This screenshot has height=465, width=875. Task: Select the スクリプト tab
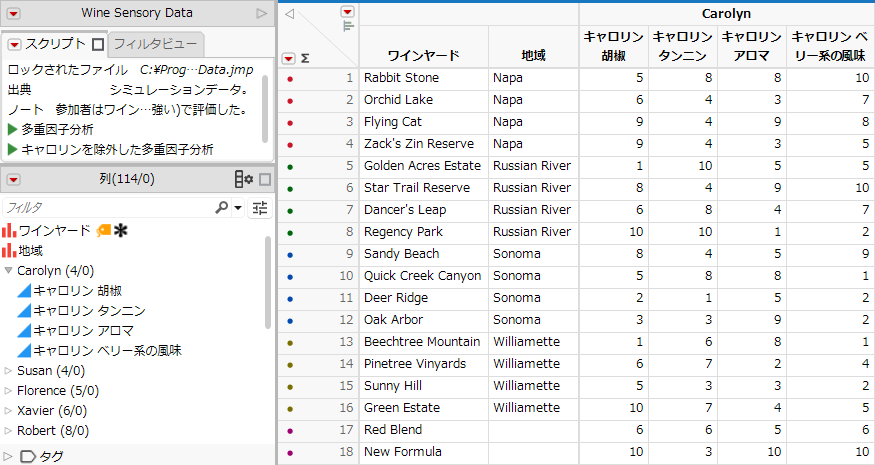tap(54, 44)
